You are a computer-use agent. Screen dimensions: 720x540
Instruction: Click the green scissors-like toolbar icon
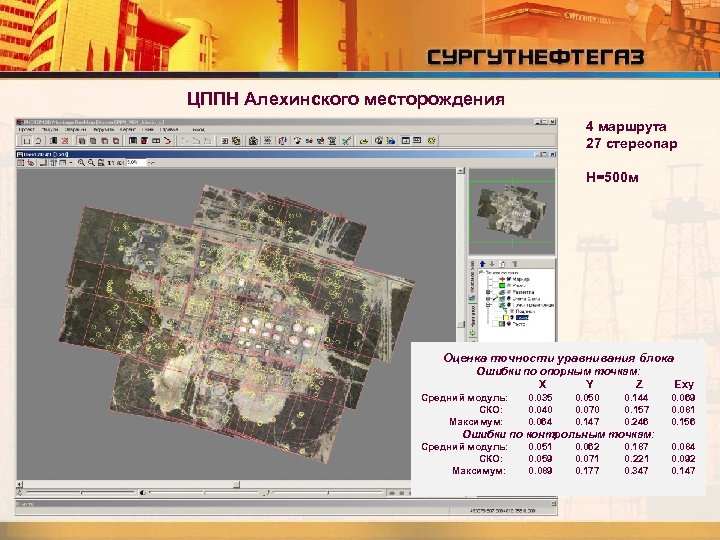[347, 141]
